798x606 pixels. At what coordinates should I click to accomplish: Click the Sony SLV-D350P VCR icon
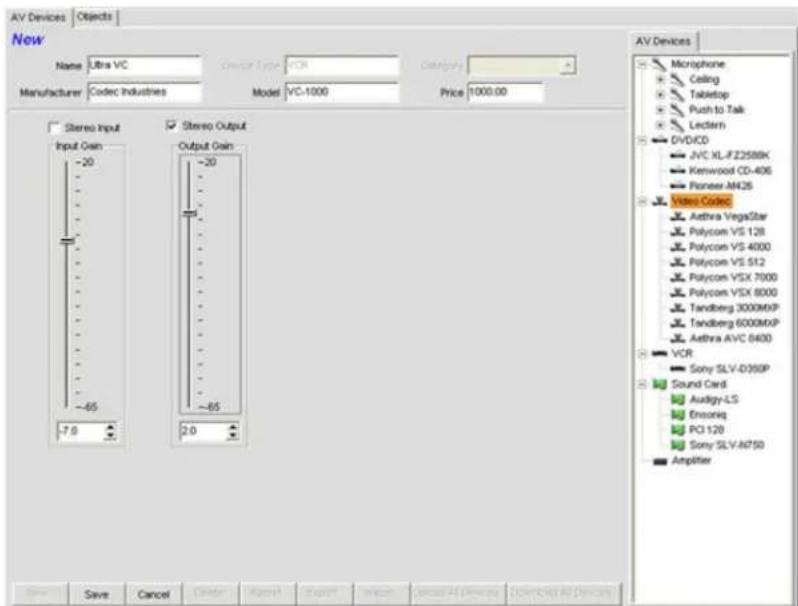(x=678, y=369)
